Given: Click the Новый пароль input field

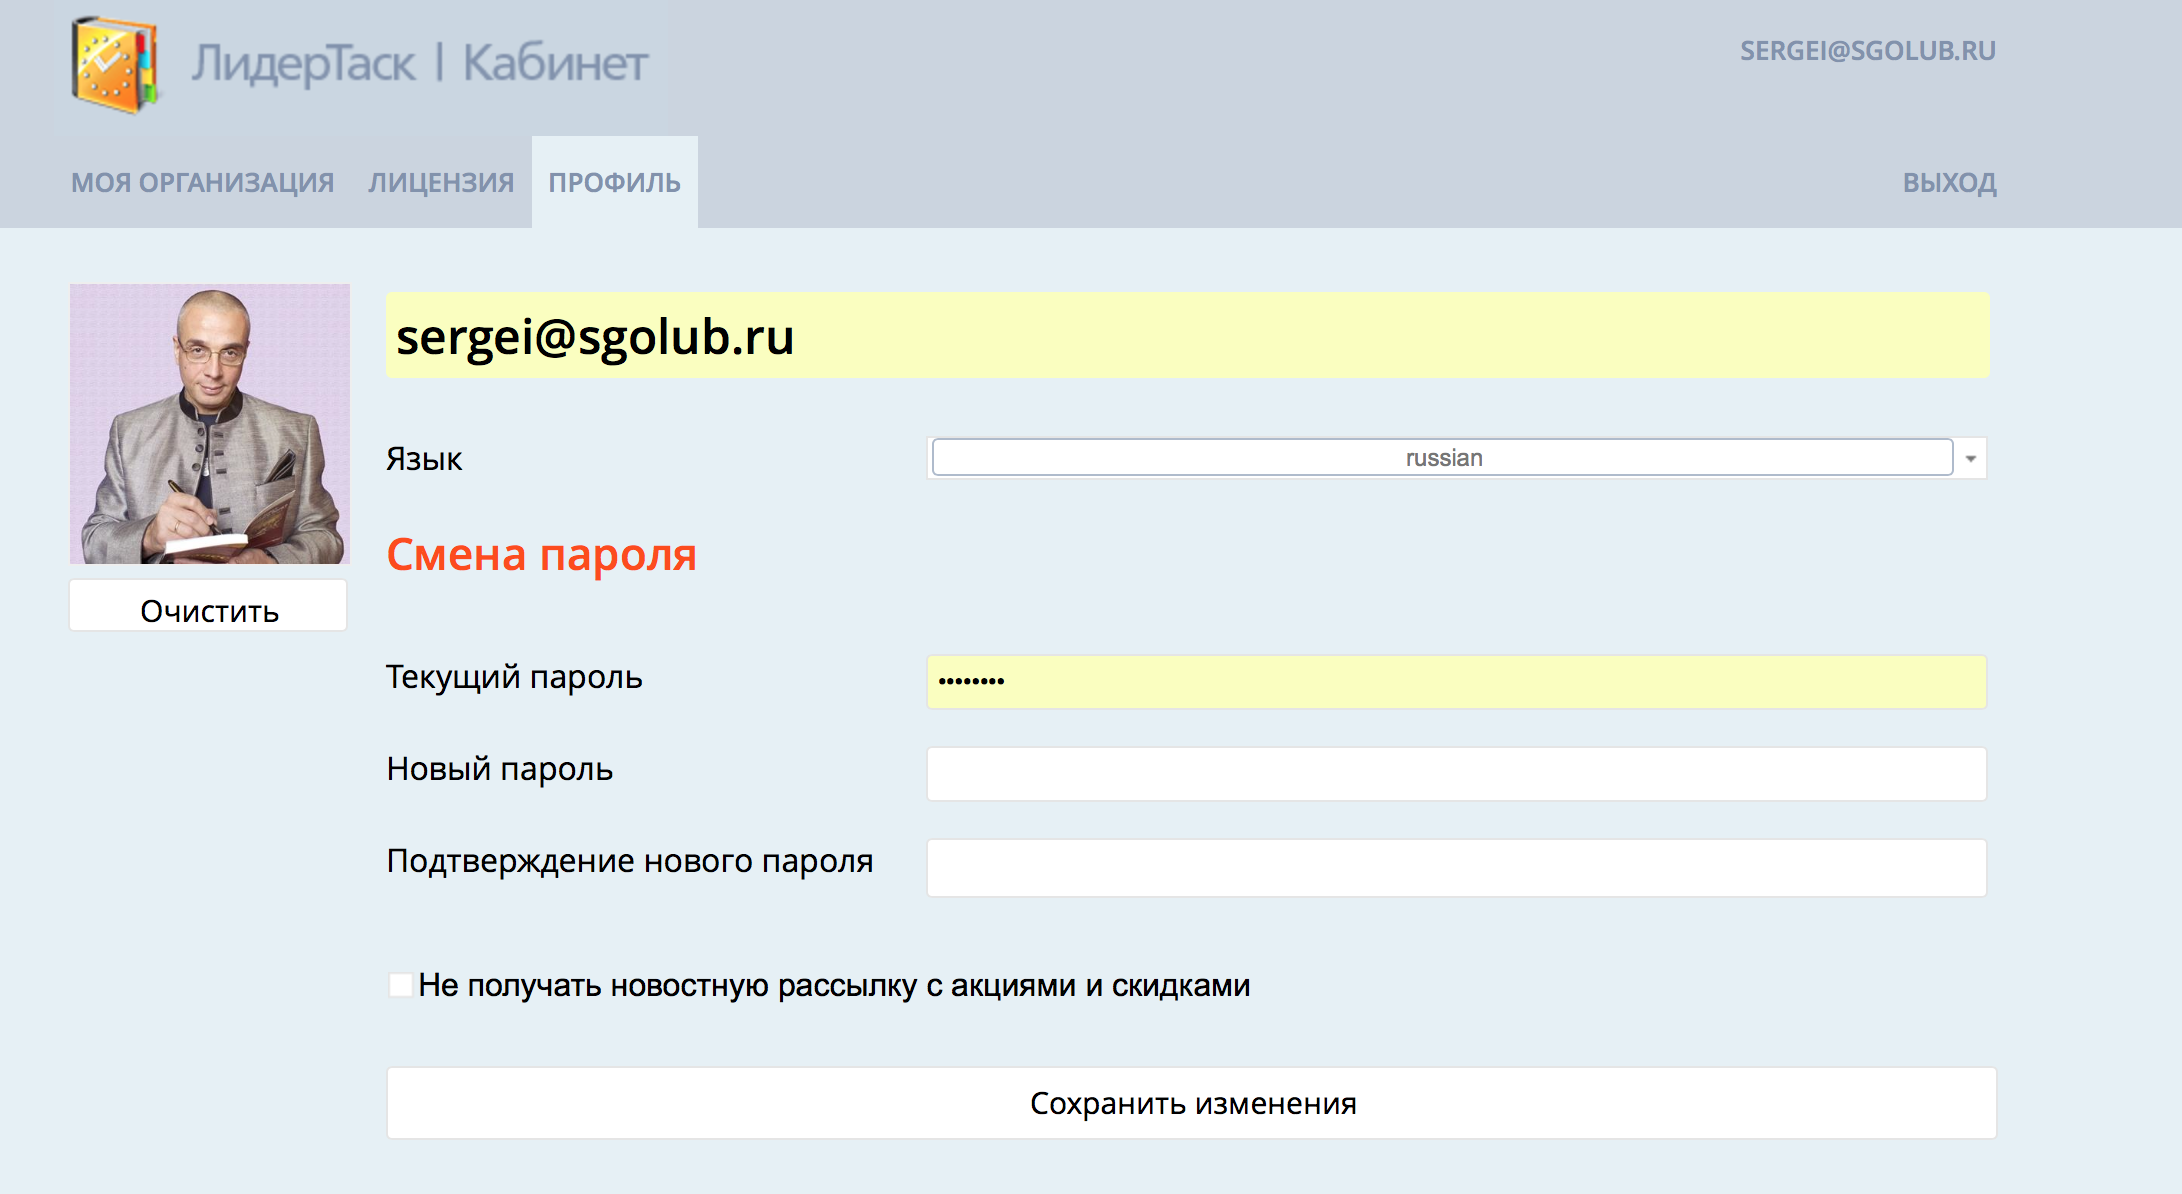Looking at the screenshot, I should click(x=1456, y=774).
